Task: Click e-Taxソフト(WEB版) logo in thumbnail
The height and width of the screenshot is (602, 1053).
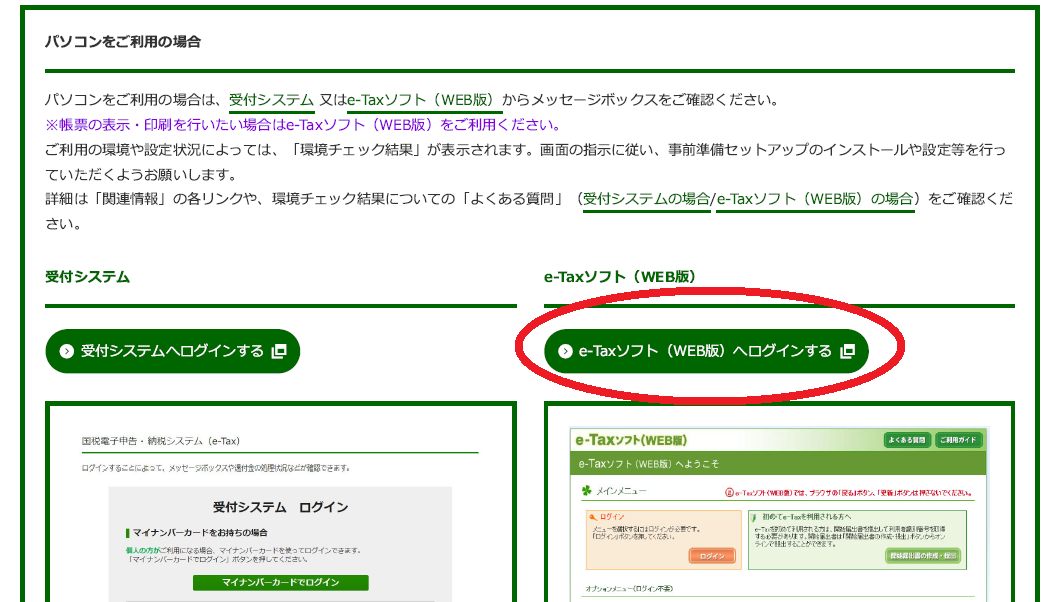Action: (x=631, y=440)
